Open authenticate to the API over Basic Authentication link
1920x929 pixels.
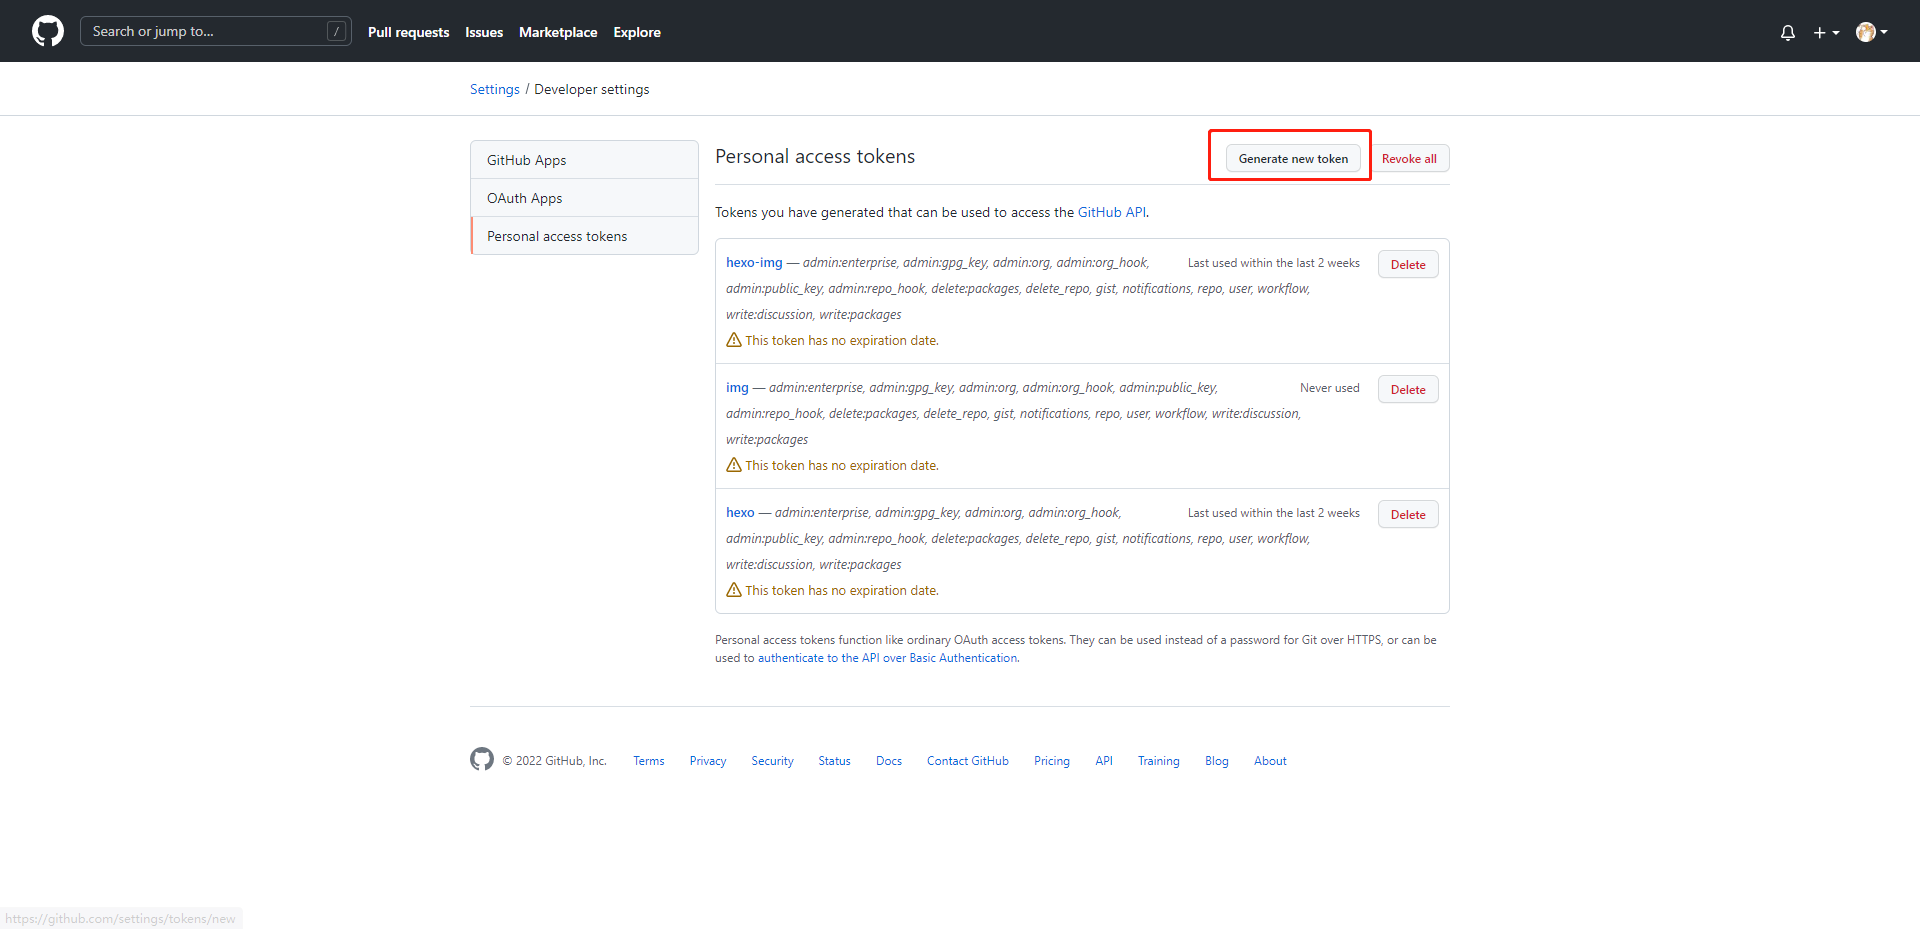tap(888, 658)
